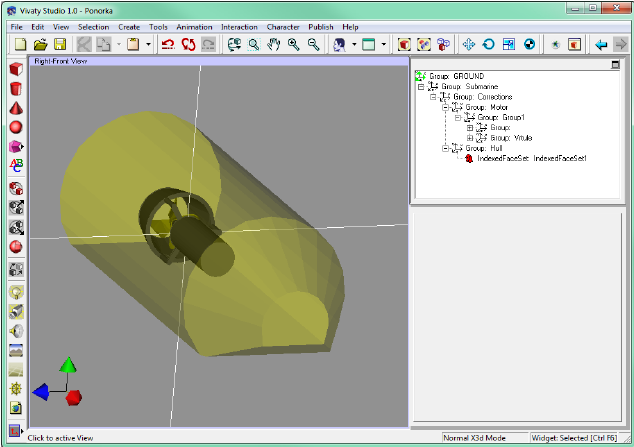Open the Help menu
The image size is (634, 447).
350,27
